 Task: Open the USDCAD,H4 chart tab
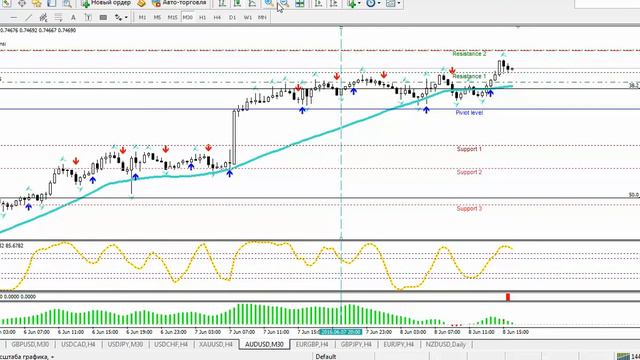pyautogui.click(x=78, y=344)
